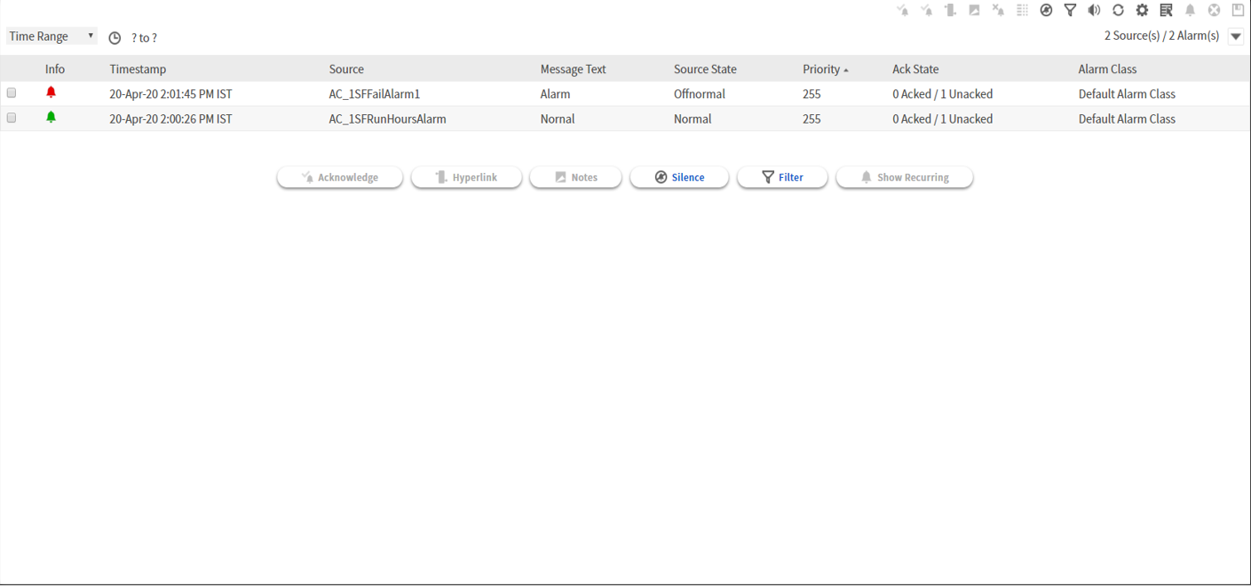Click the green bell for AC_1SFRunHoursAlarm

click(51, 118)
